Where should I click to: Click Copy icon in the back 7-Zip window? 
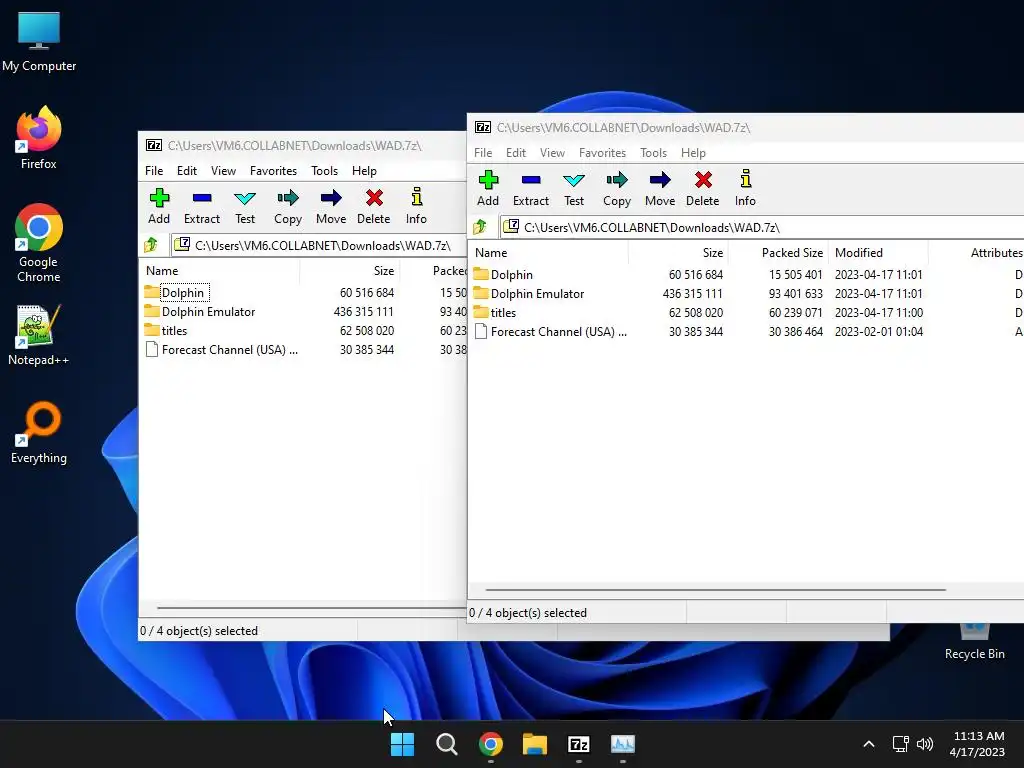287,198
